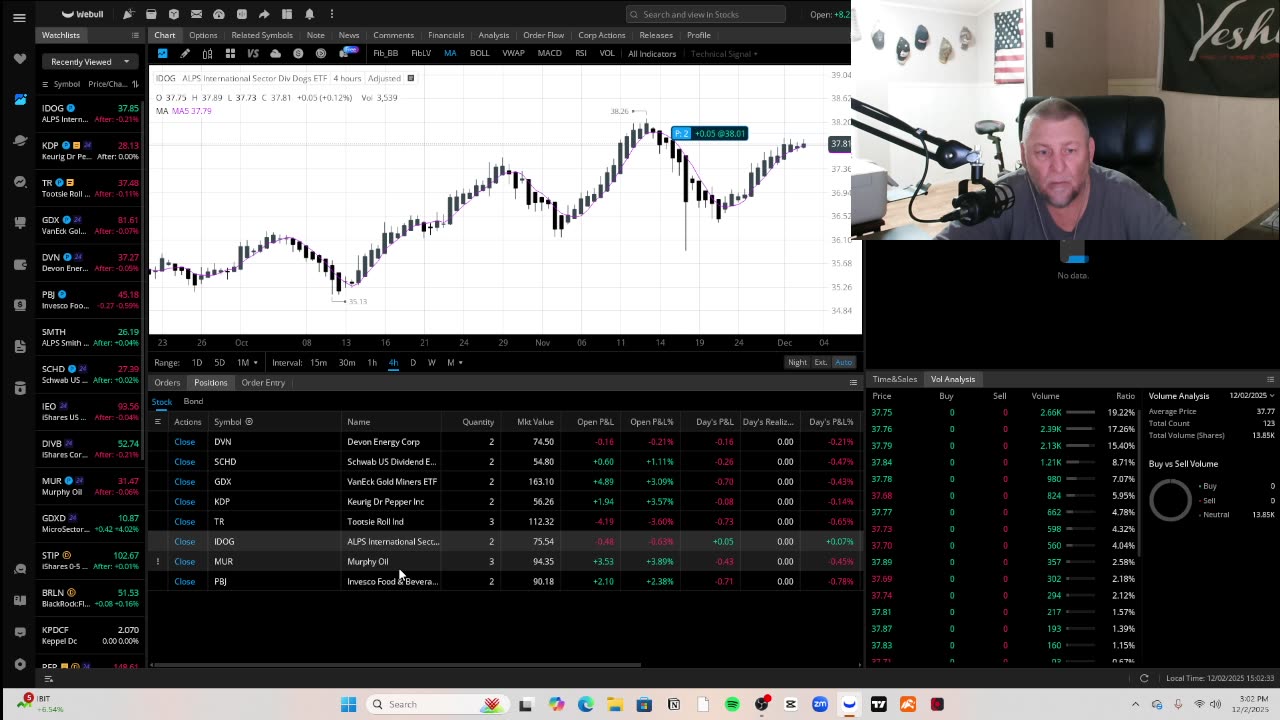This screenshot has width=1280, height=720.
Task: Open TradingView from the taskbar
Action: coord(878,704)
